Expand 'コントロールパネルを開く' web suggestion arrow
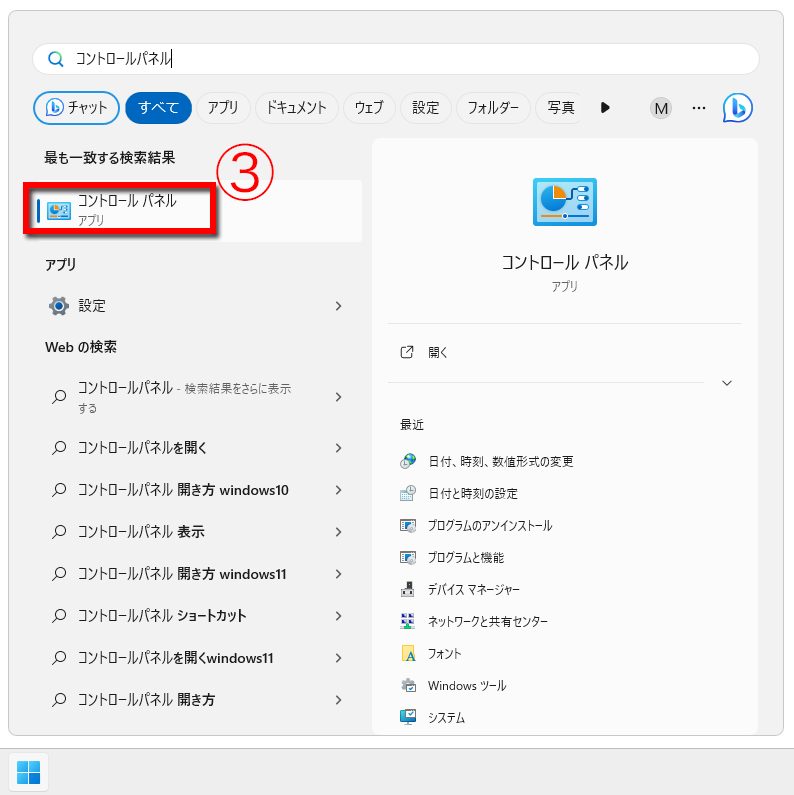Screen dimensions: 794x795 coord(338,448)
